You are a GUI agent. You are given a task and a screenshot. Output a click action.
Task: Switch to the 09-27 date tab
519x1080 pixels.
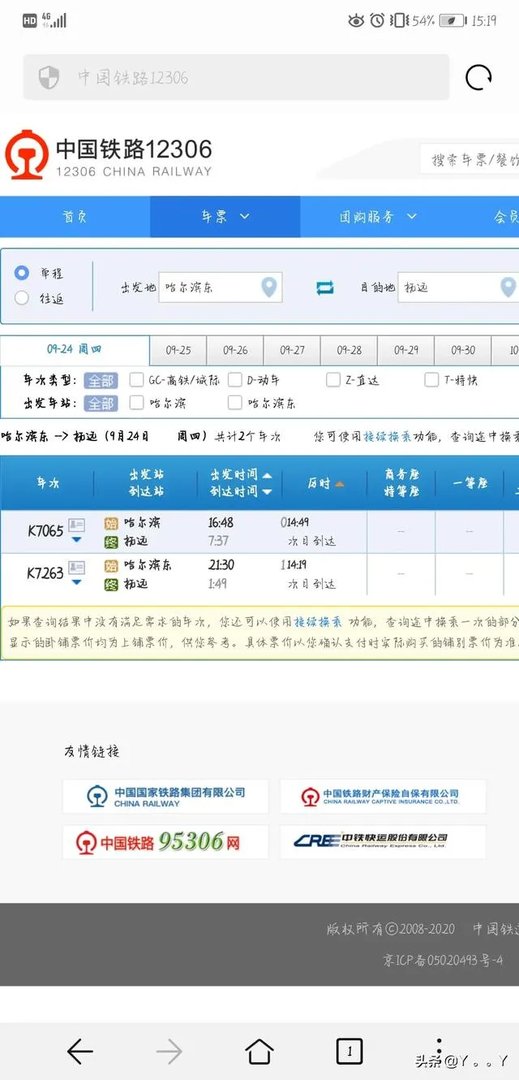[x=292, y=350]
